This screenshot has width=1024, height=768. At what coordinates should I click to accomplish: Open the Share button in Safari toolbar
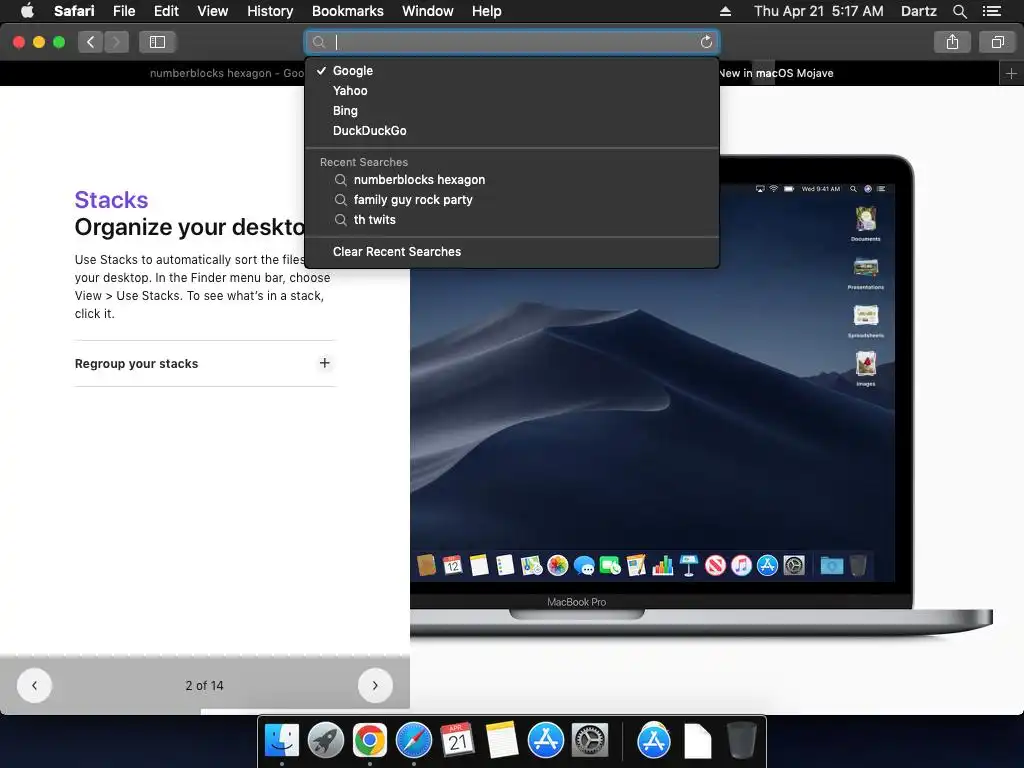[952, 42]
